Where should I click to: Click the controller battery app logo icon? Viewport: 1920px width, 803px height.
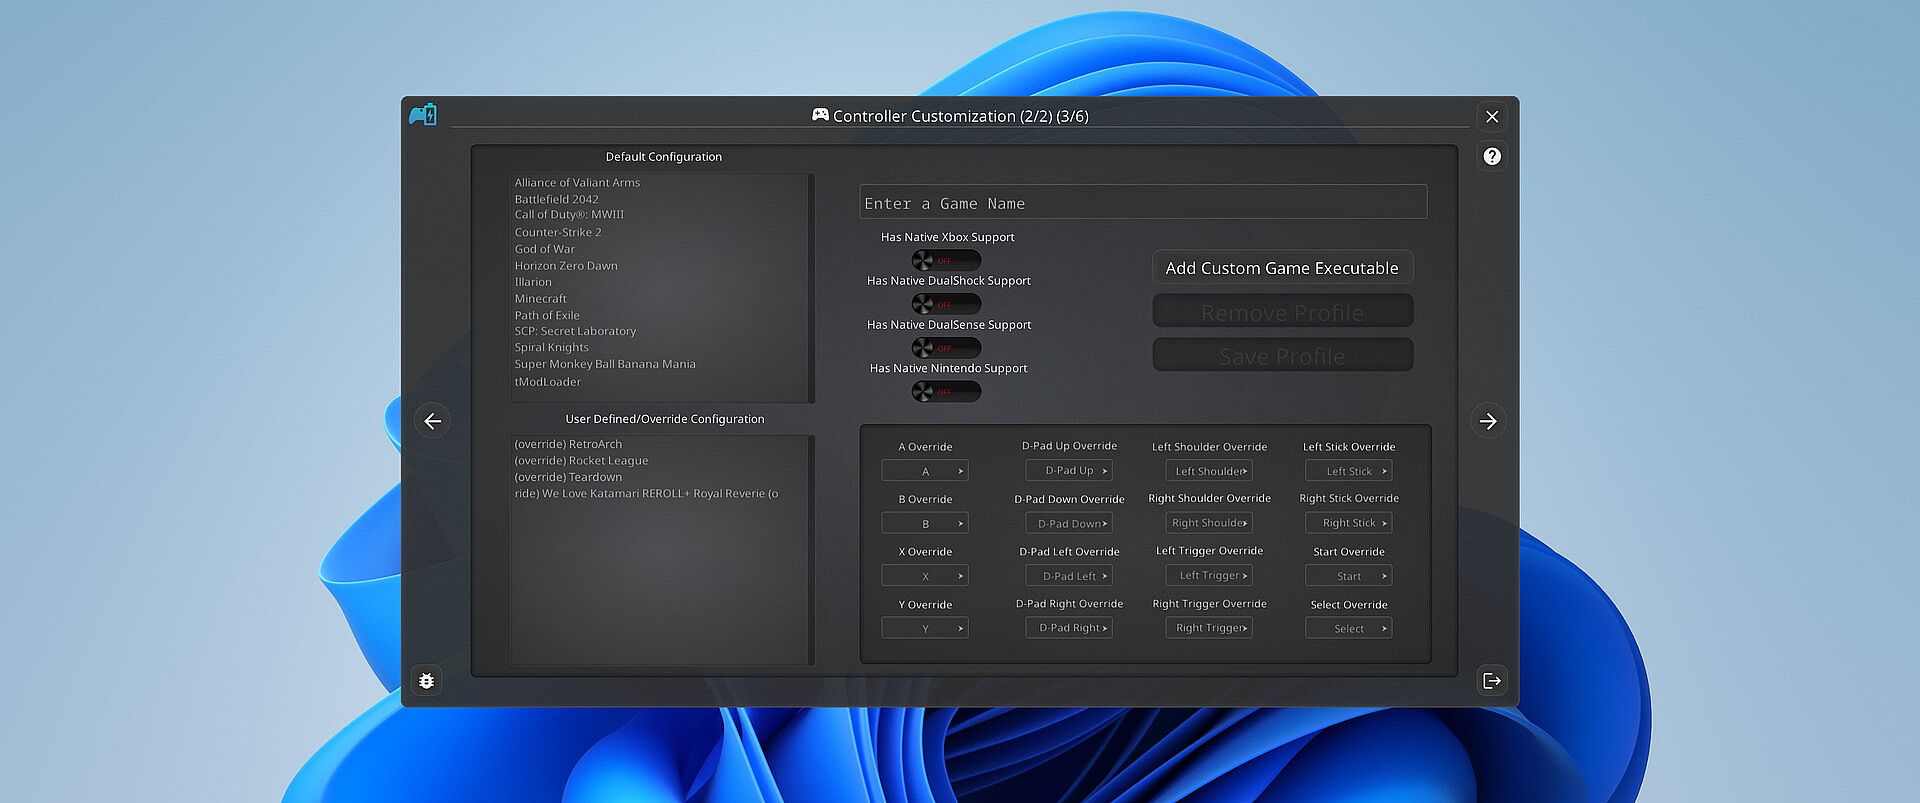[423, 115]
